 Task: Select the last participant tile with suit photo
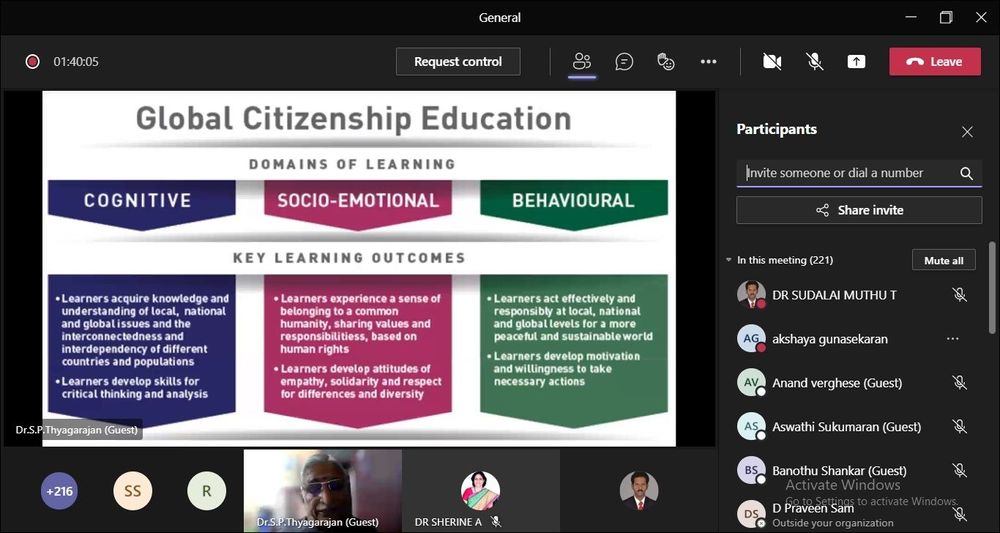click(638, 490)
